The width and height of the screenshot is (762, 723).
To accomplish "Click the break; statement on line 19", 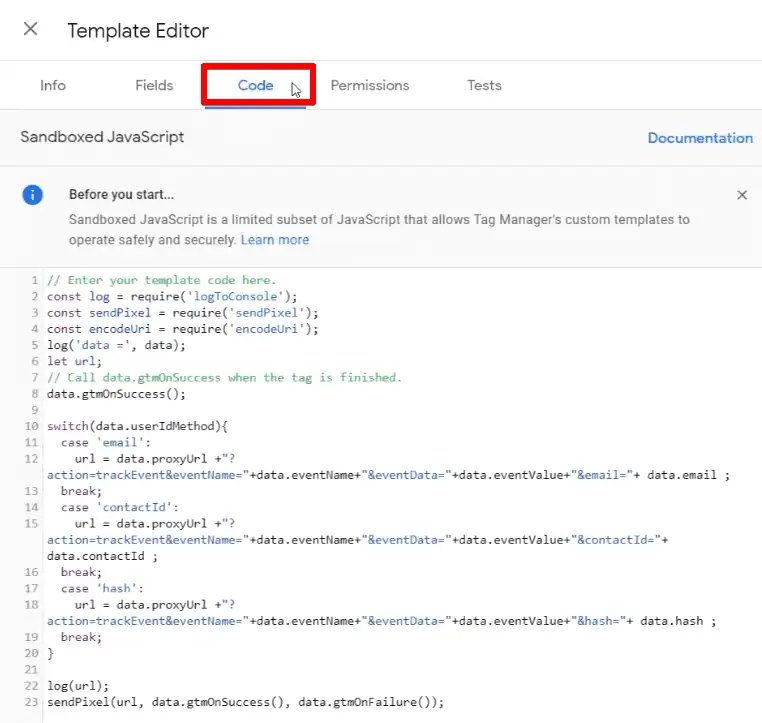I will (81, 637).
